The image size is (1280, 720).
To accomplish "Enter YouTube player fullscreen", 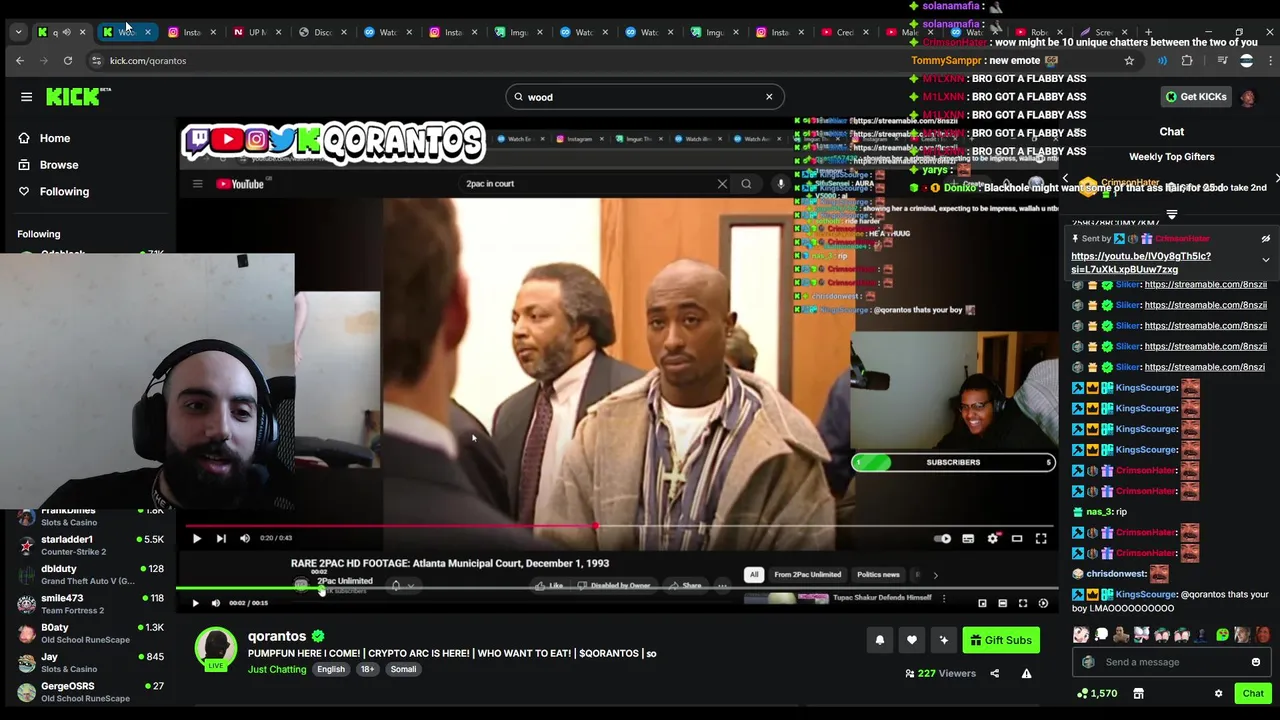I will click(1041, 538).
